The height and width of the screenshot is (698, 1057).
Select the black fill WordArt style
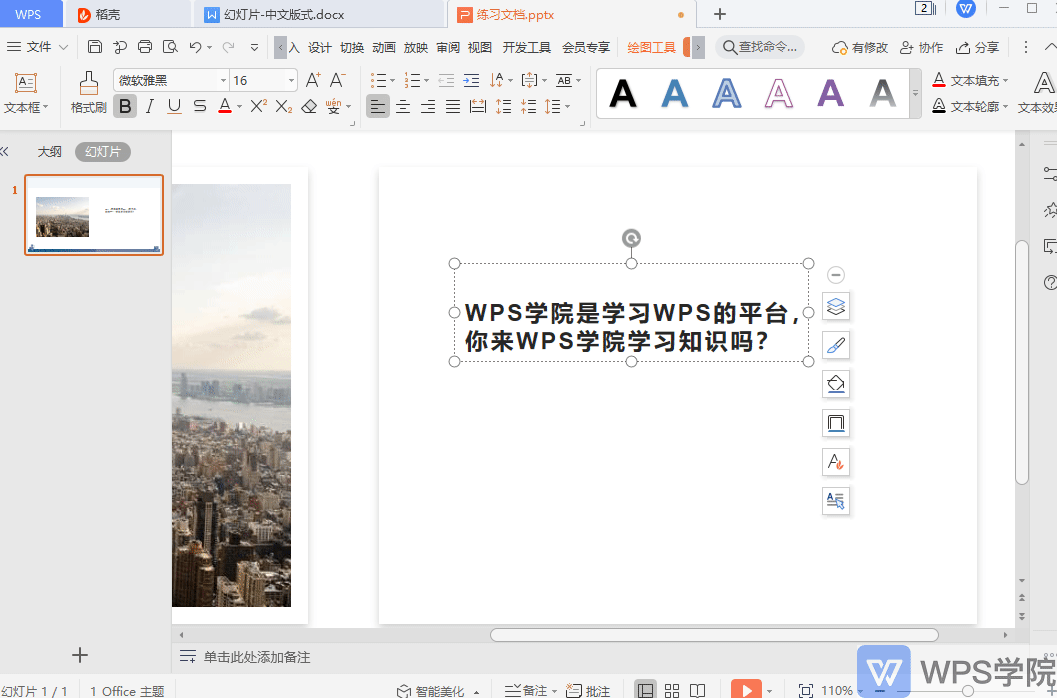[x=623, y=93]
